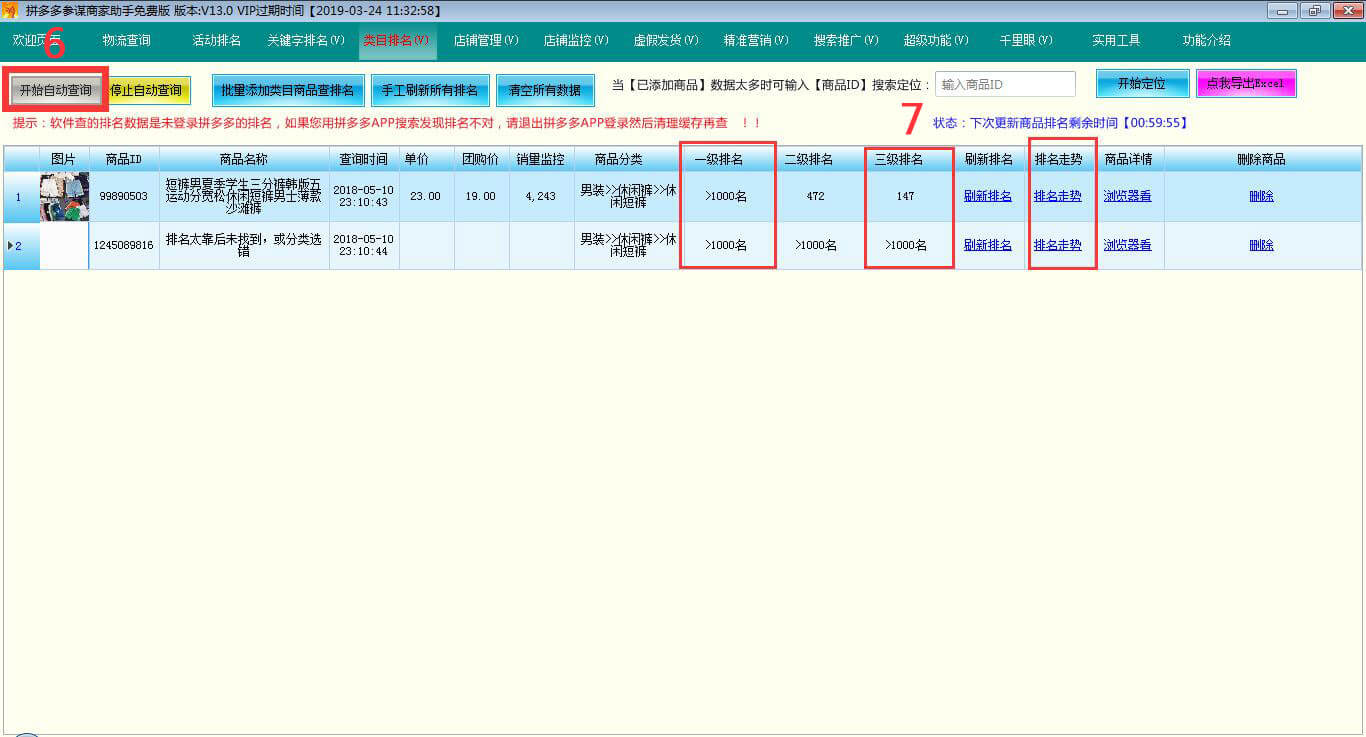Viewport: 1366px width, 737px height.
Task: Click query time cell 2018-05-10 23:10:44
Action: click(x=364, y=245)
